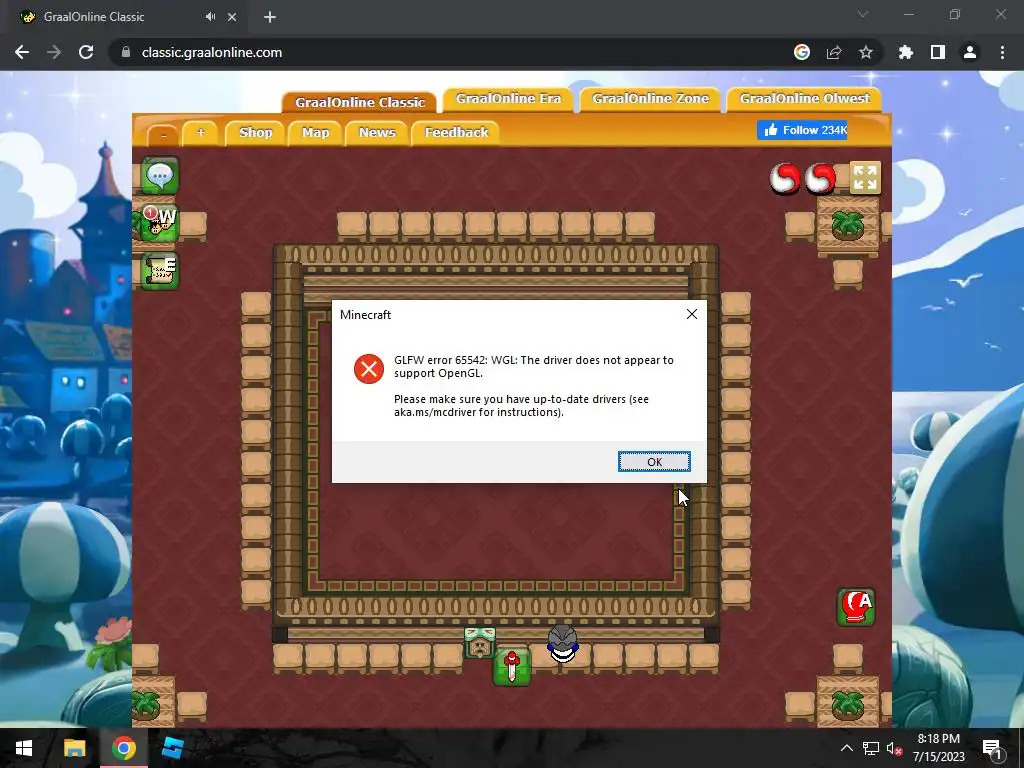Switch to GraalOnline Classic tab
1024x768 pixels.
click(x=360, y=102)
